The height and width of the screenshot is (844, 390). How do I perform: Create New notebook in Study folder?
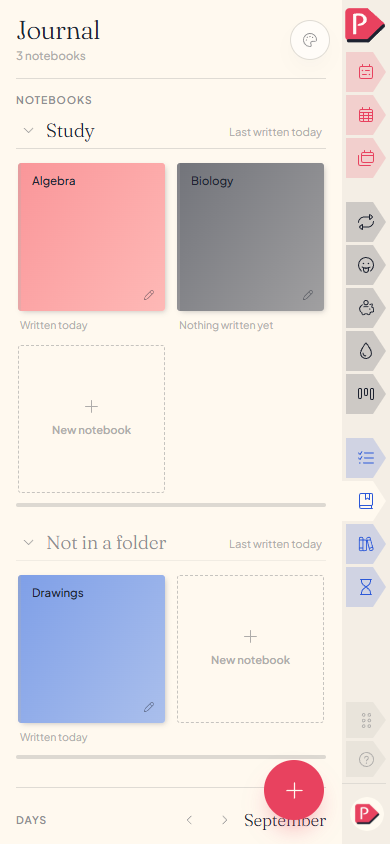pyautogui.click(x=91, y=419)
